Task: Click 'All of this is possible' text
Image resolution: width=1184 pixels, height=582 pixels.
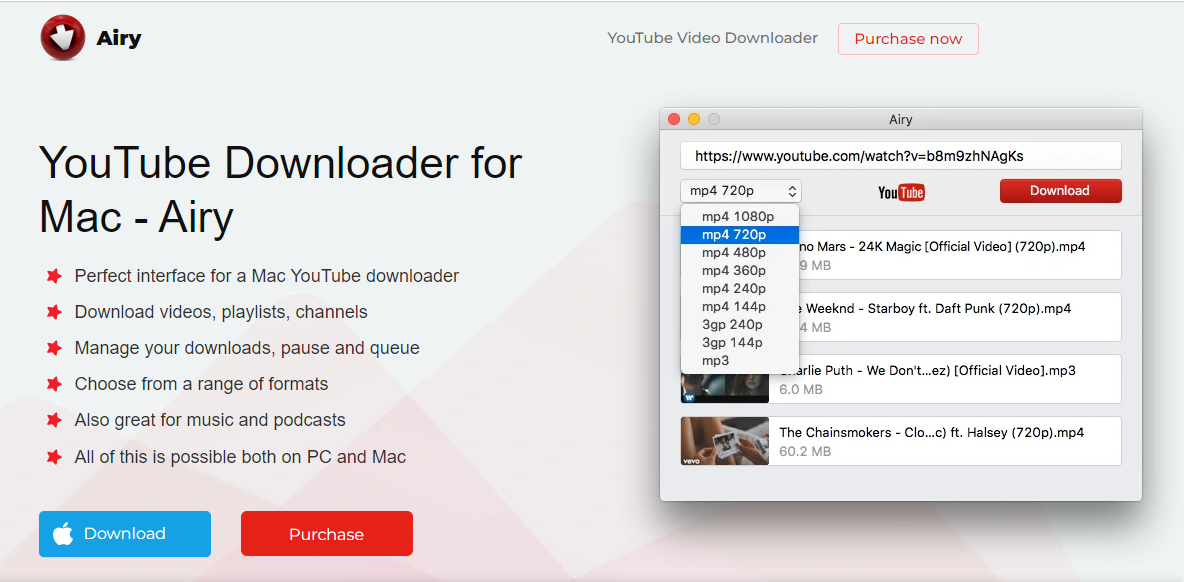Action: coord(240,457)
